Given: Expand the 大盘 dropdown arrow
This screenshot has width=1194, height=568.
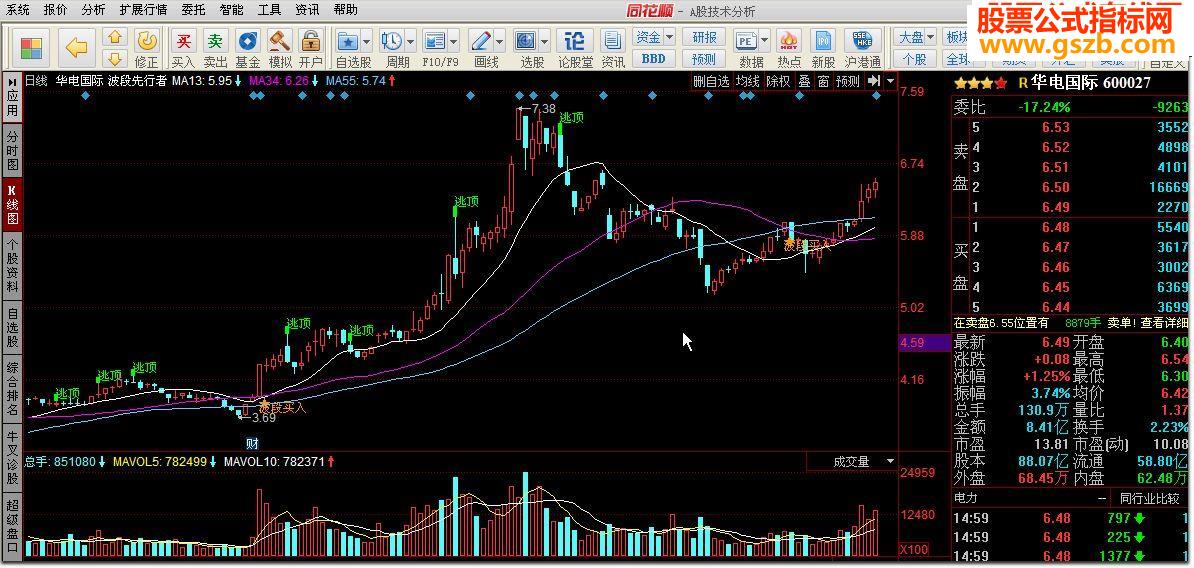Looking at the screenshot, I should (x=931, y=37).
